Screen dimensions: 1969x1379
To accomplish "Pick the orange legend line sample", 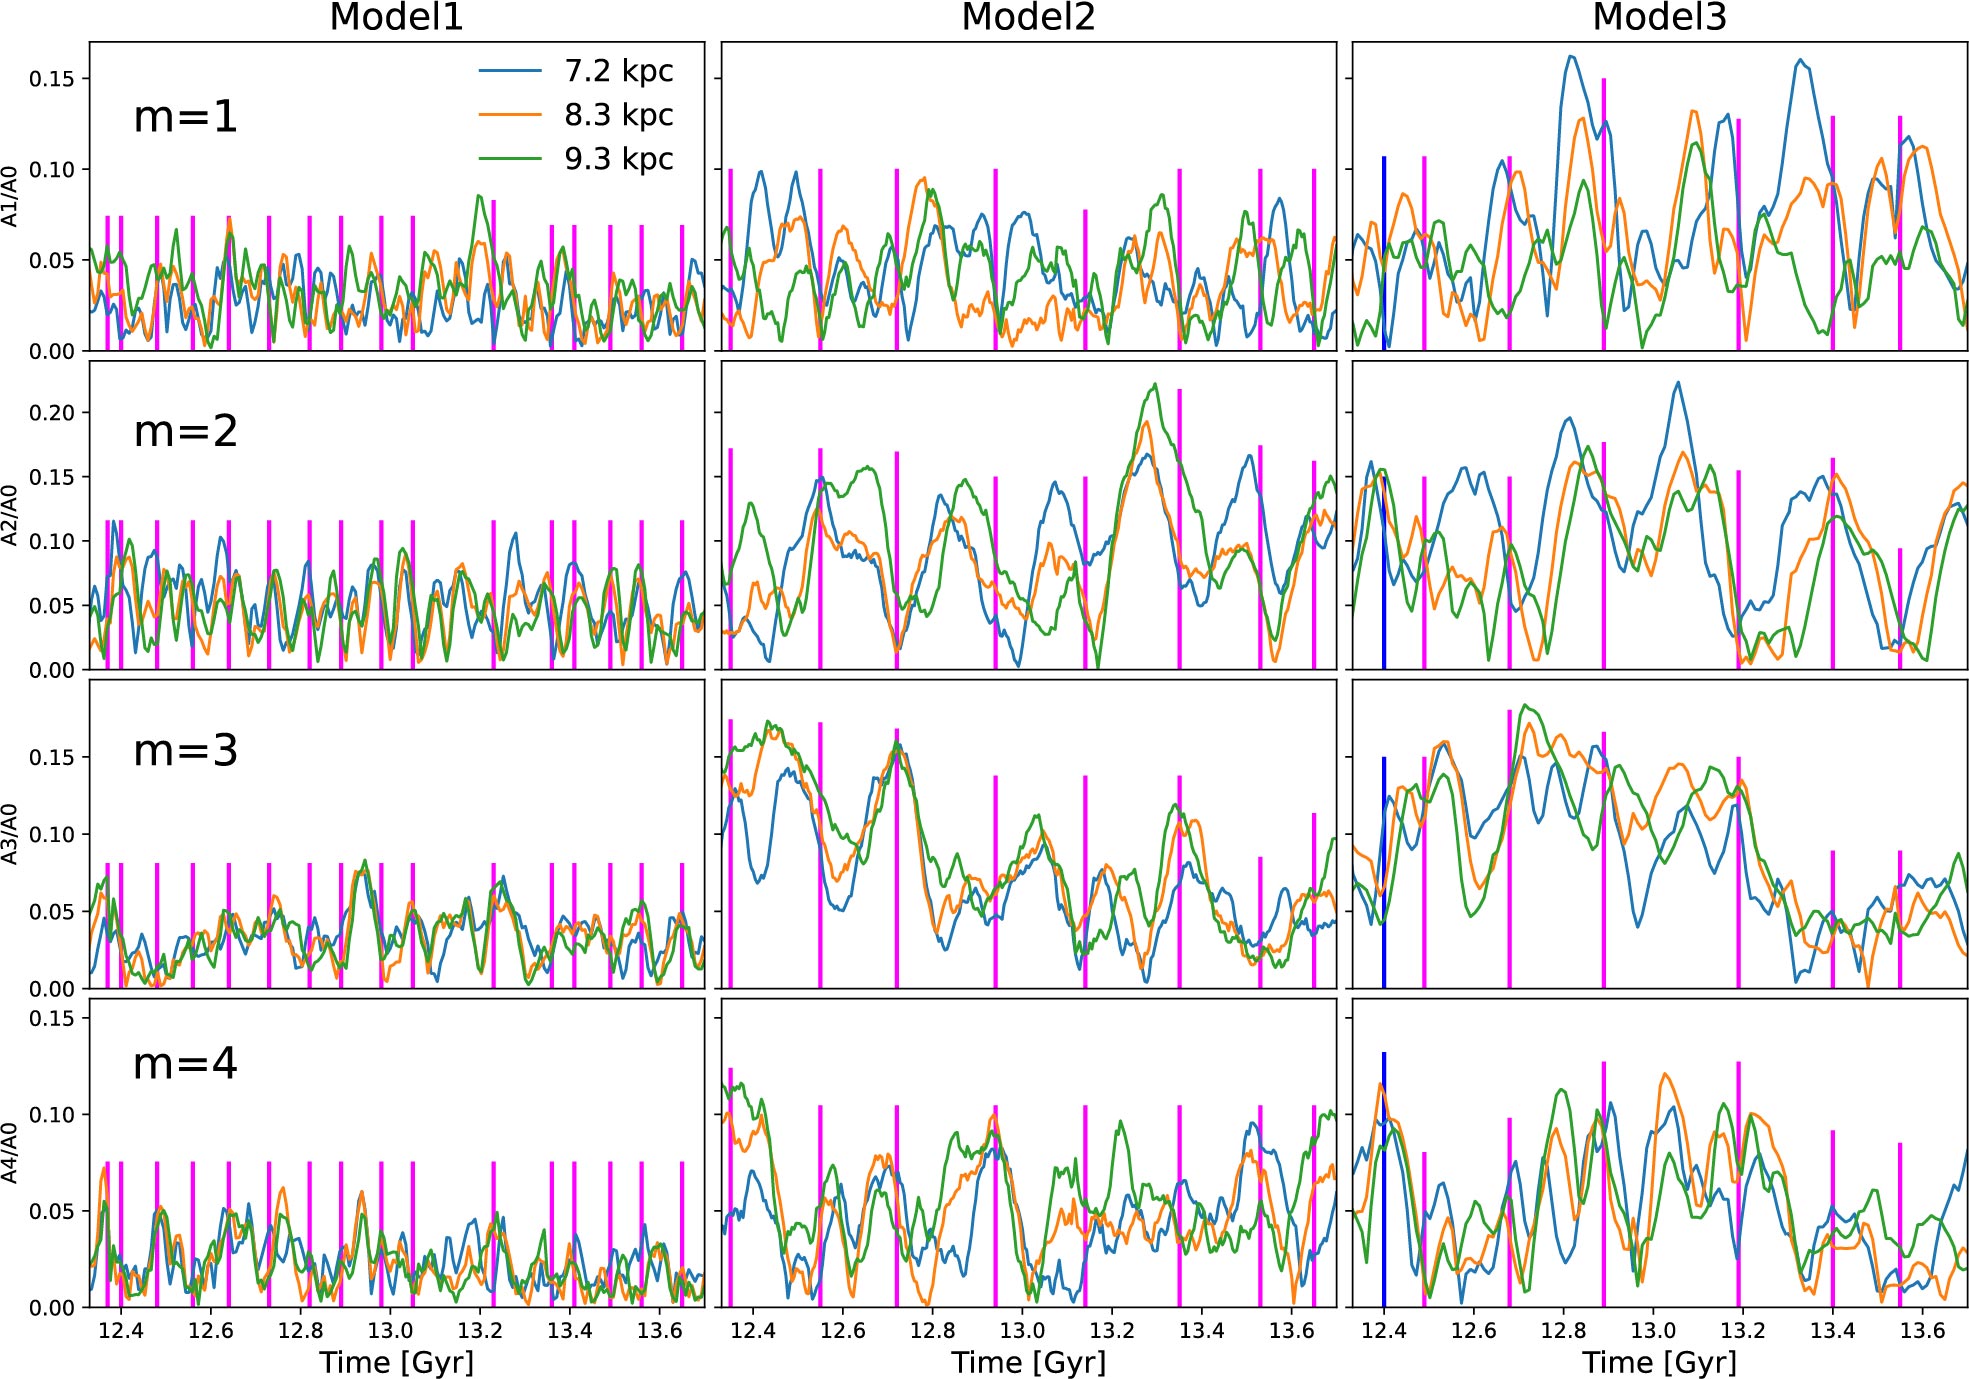I will 511,115.
